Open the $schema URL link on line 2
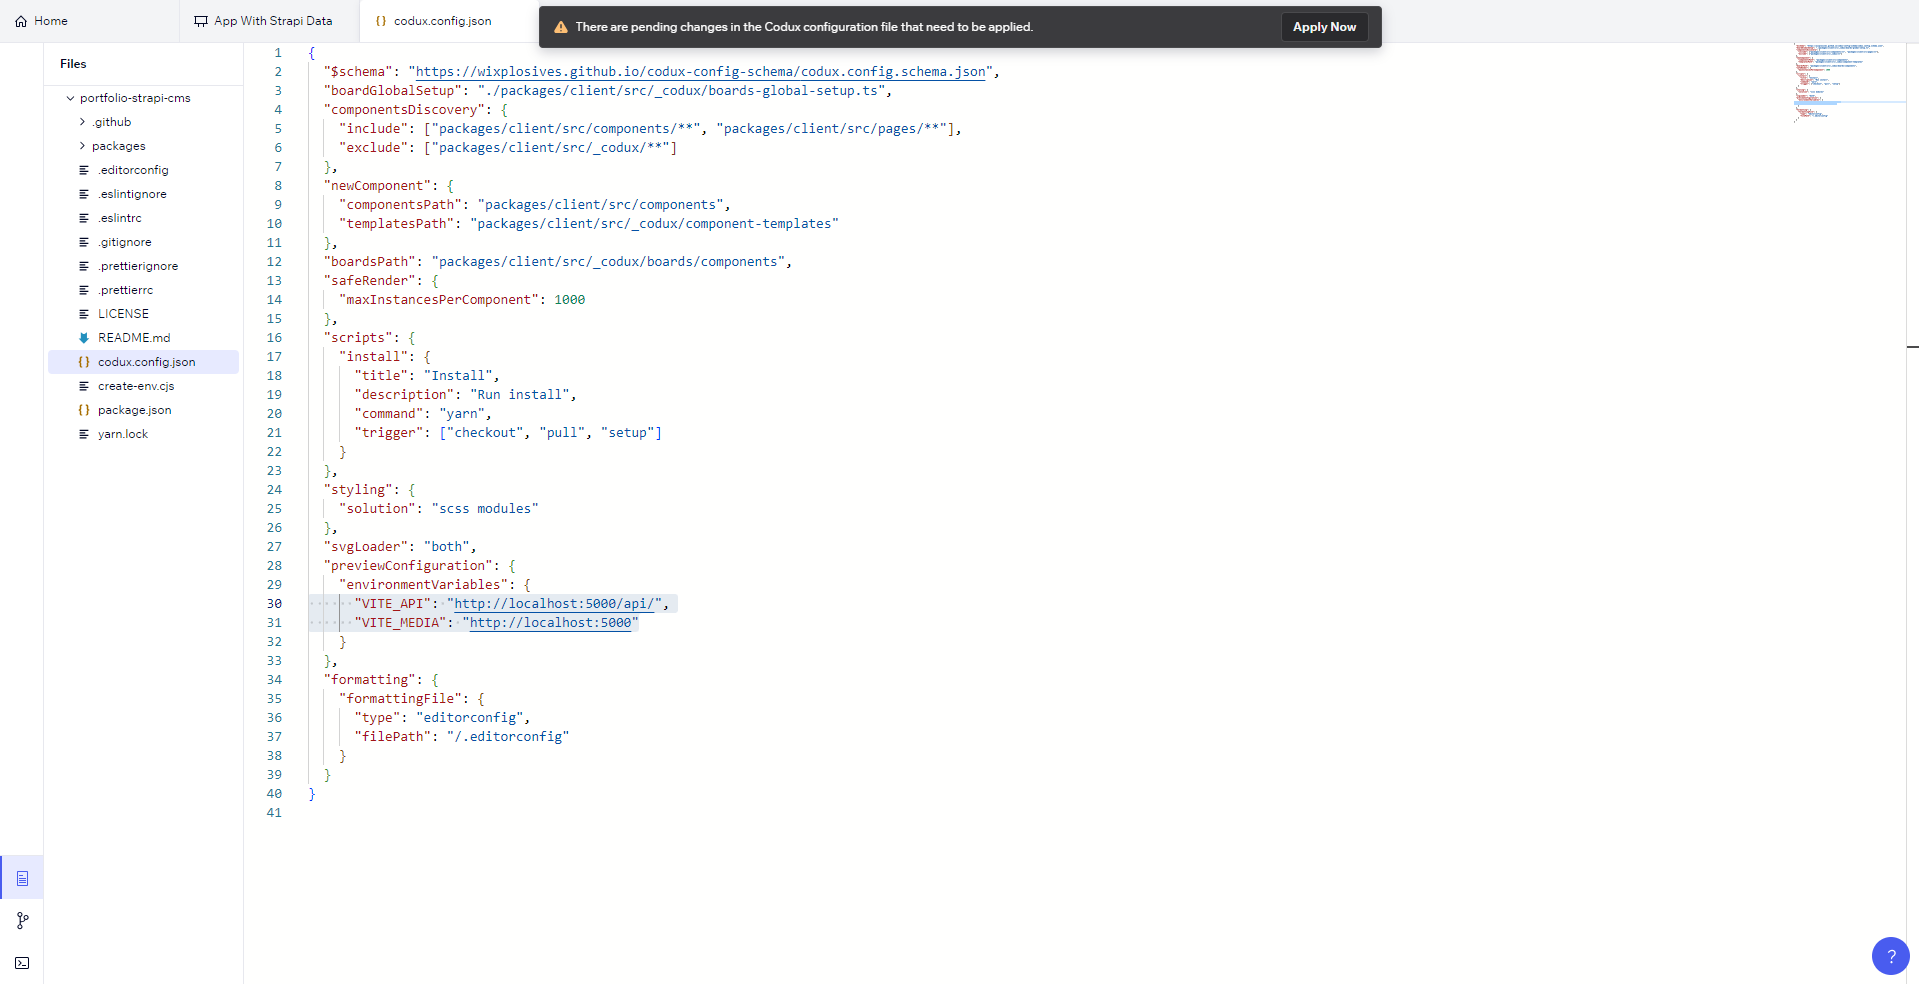 700,72
